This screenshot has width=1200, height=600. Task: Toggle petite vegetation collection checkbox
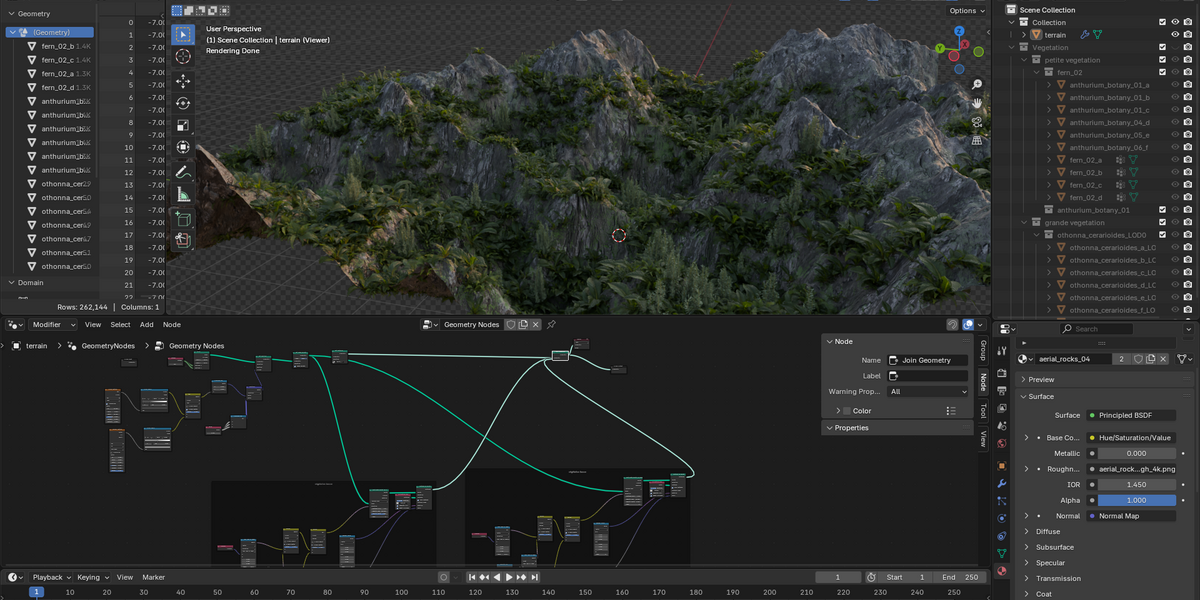point(1162,60)
